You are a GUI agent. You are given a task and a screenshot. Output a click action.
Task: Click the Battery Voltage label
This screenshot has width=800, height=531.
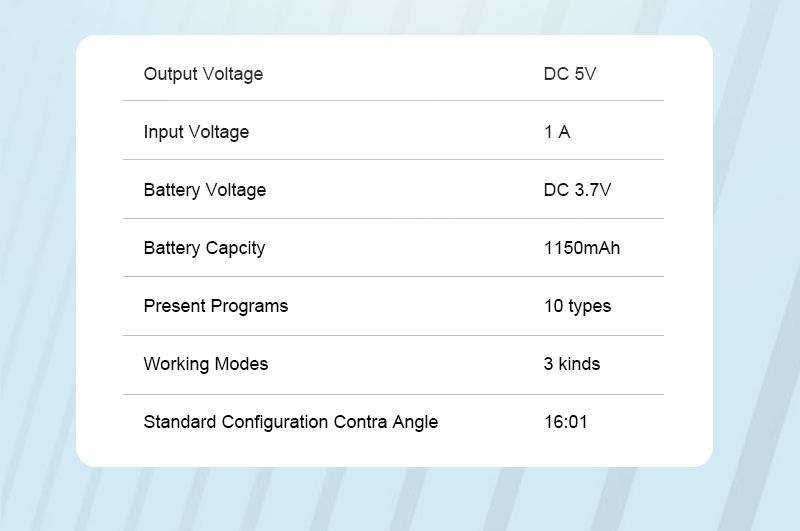tap(205, 190)
